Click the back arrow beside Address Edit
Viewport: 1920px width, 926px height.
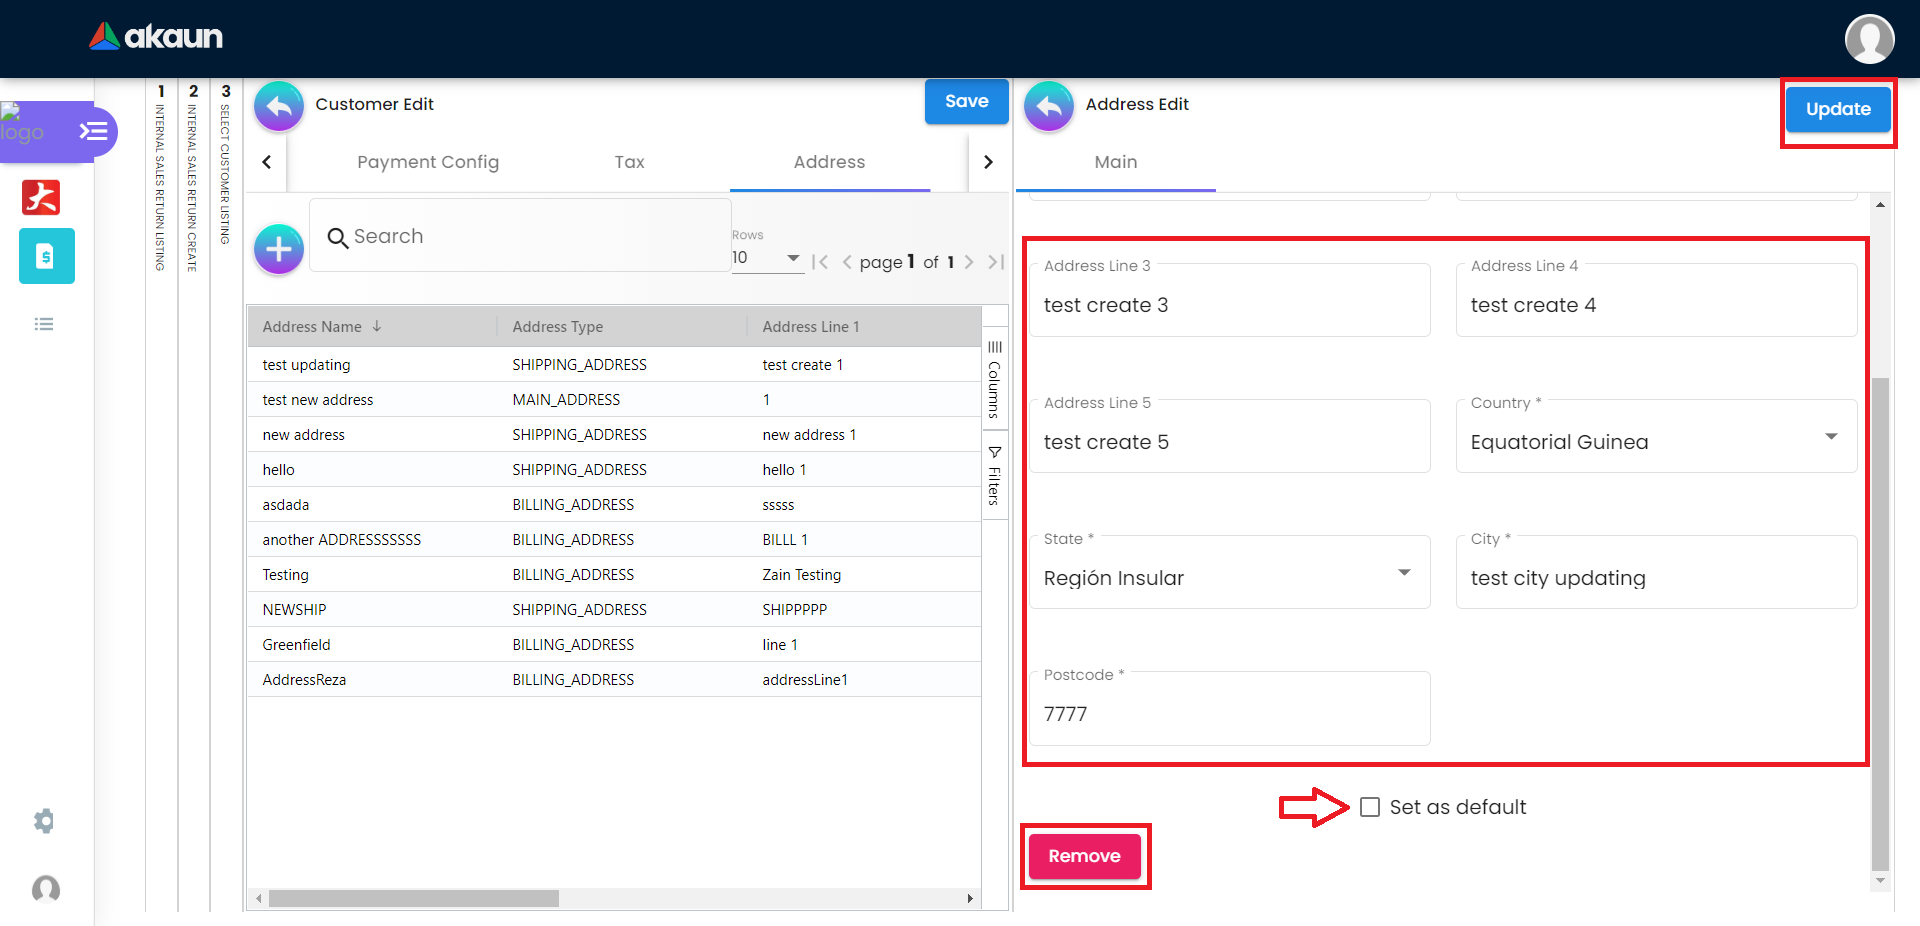point(1049,106)
